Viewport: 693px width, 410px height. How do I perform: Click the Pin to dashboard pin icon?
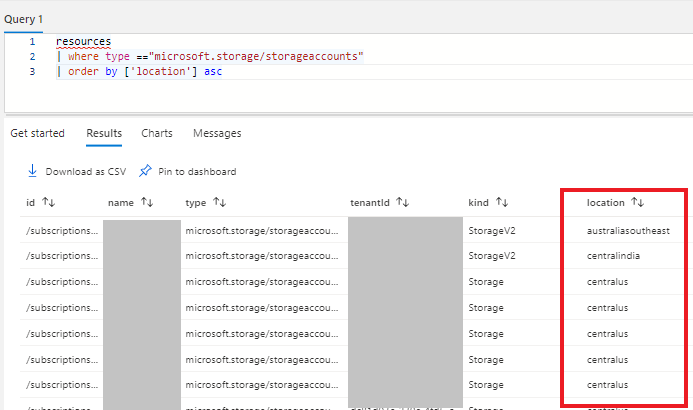(x=145, y=171)
